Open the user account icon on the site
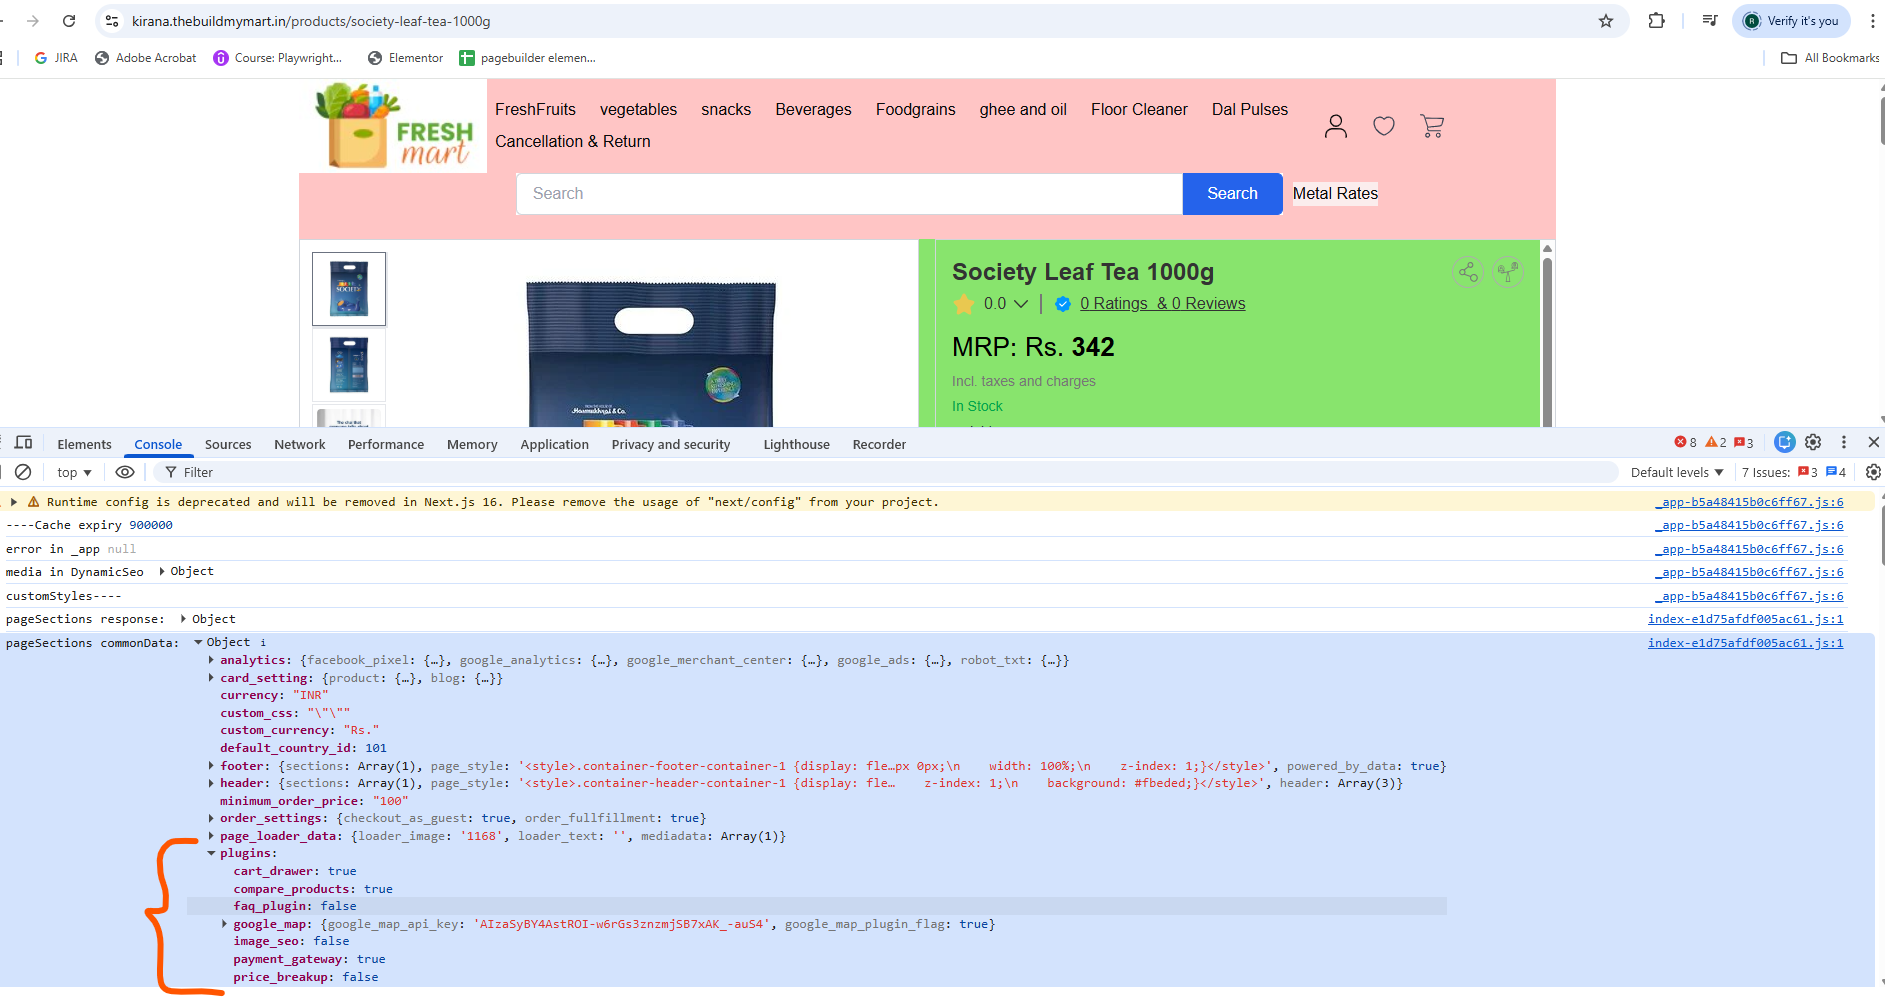1885x997 pixels. pos(1336,126)
